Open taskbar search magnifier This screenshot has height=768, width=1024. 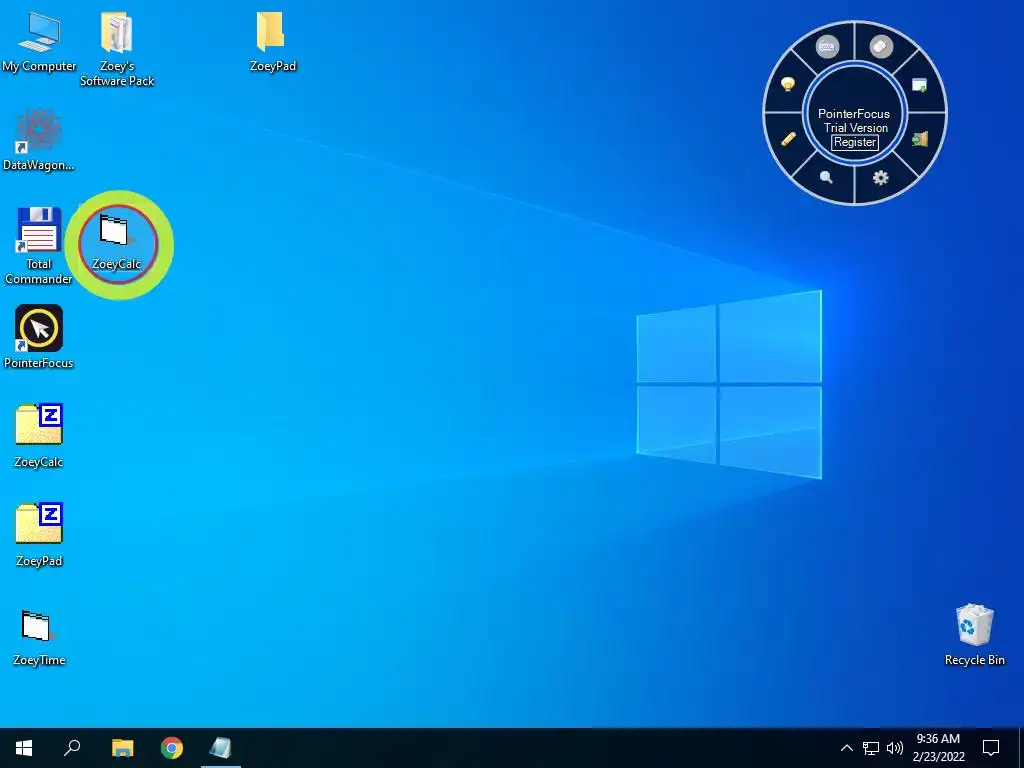click(72, 748)
